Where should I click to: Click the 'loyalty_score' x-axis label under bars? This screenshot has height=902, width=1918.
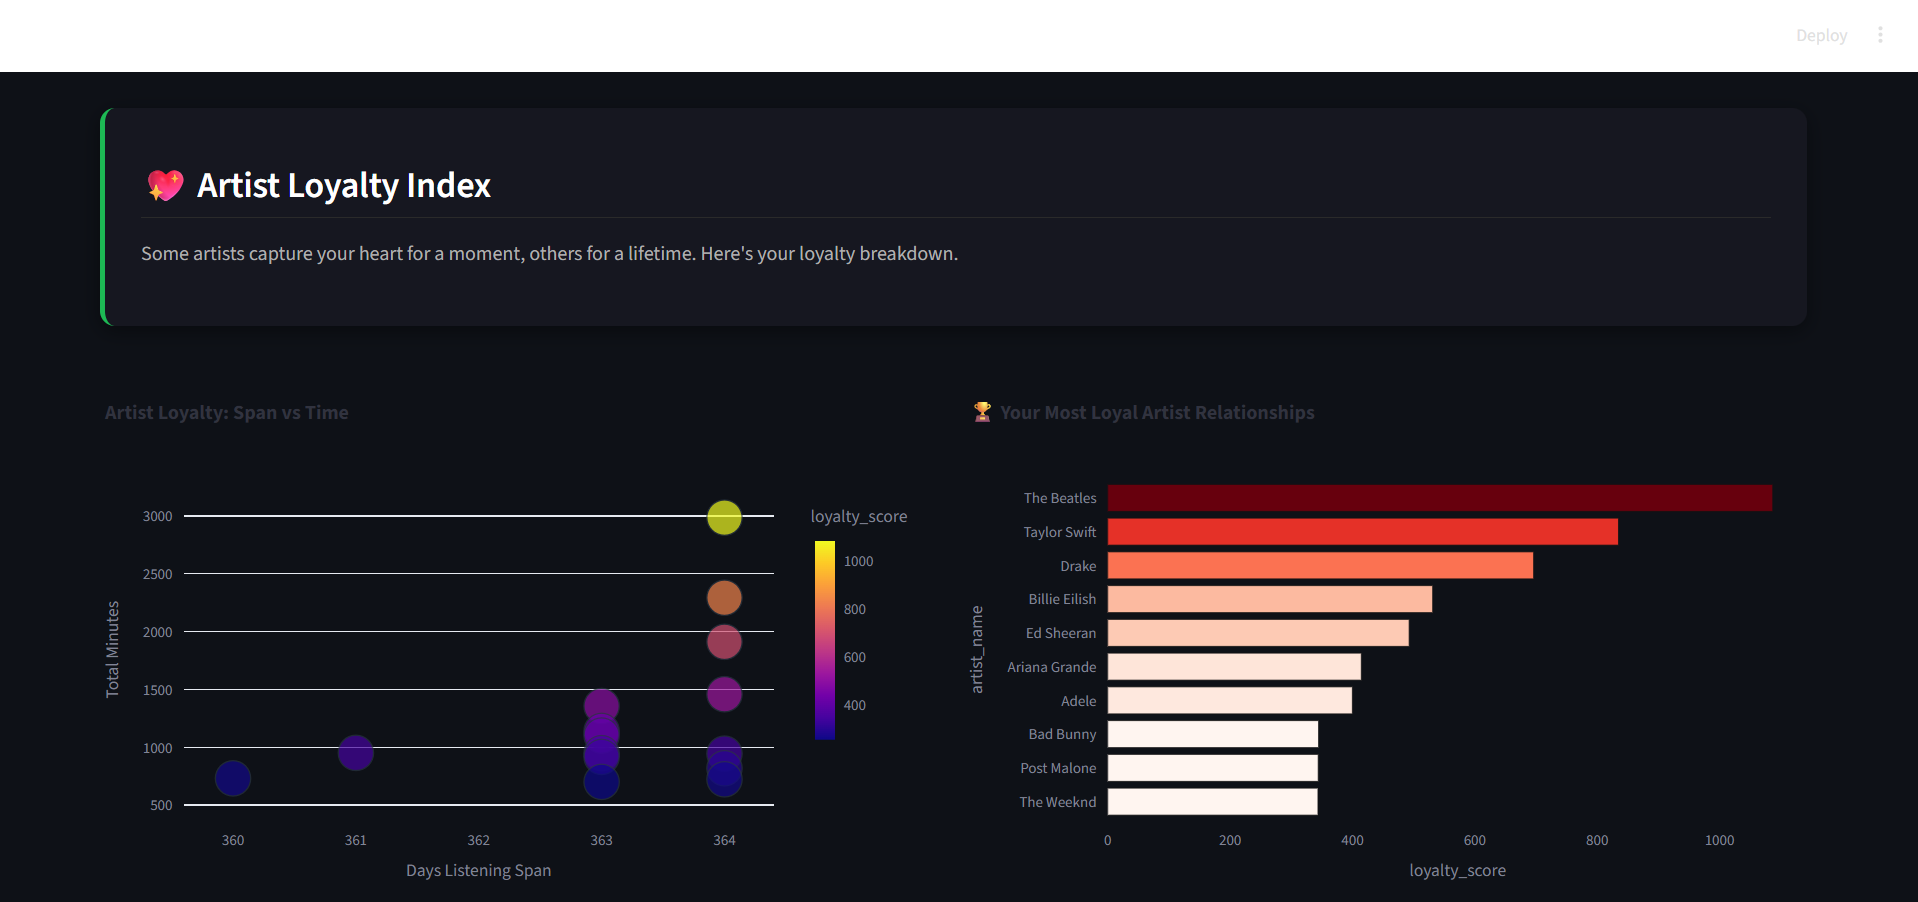point(1457,870)
